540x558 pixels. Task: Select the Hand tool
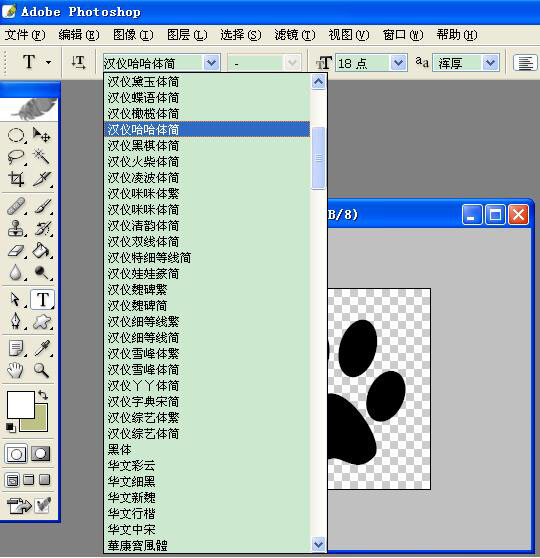click(16, 370)
